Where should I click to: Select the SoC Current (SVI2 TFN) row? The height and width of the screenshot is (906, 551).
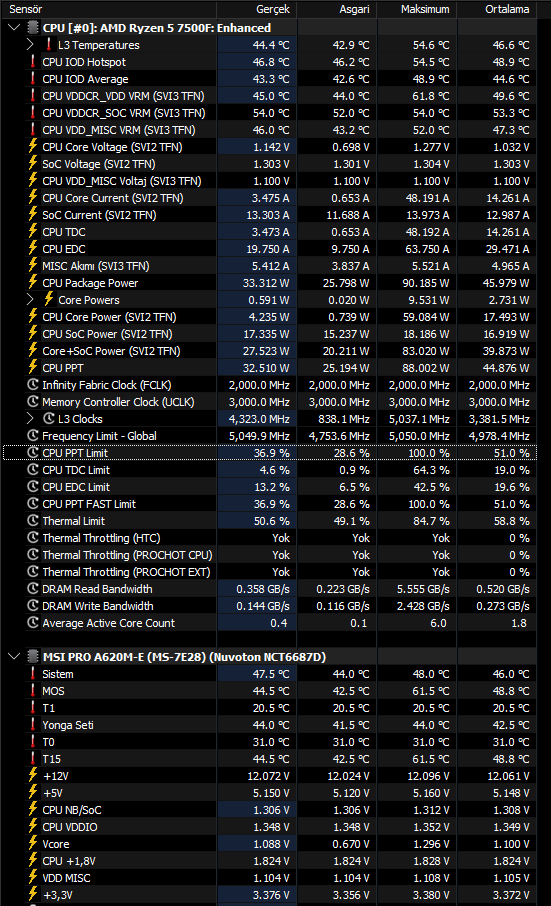269,214
